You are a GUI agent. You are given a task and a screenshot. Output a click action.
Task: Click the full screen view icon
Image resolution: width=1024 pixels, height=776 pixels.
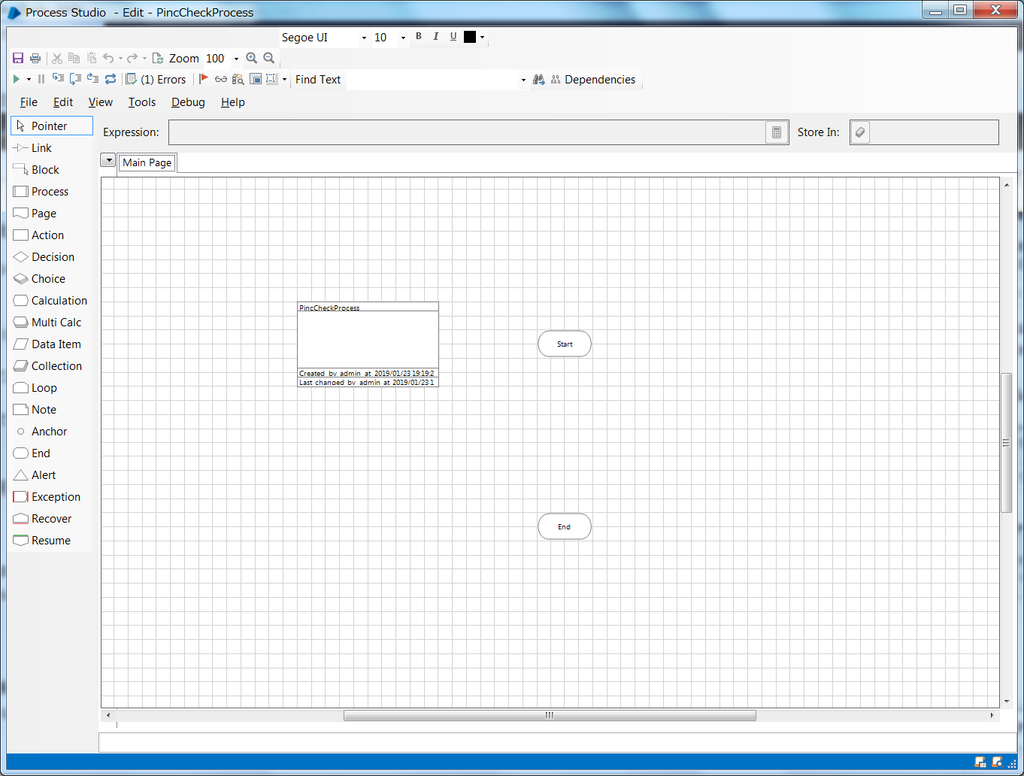pos(255,79)
